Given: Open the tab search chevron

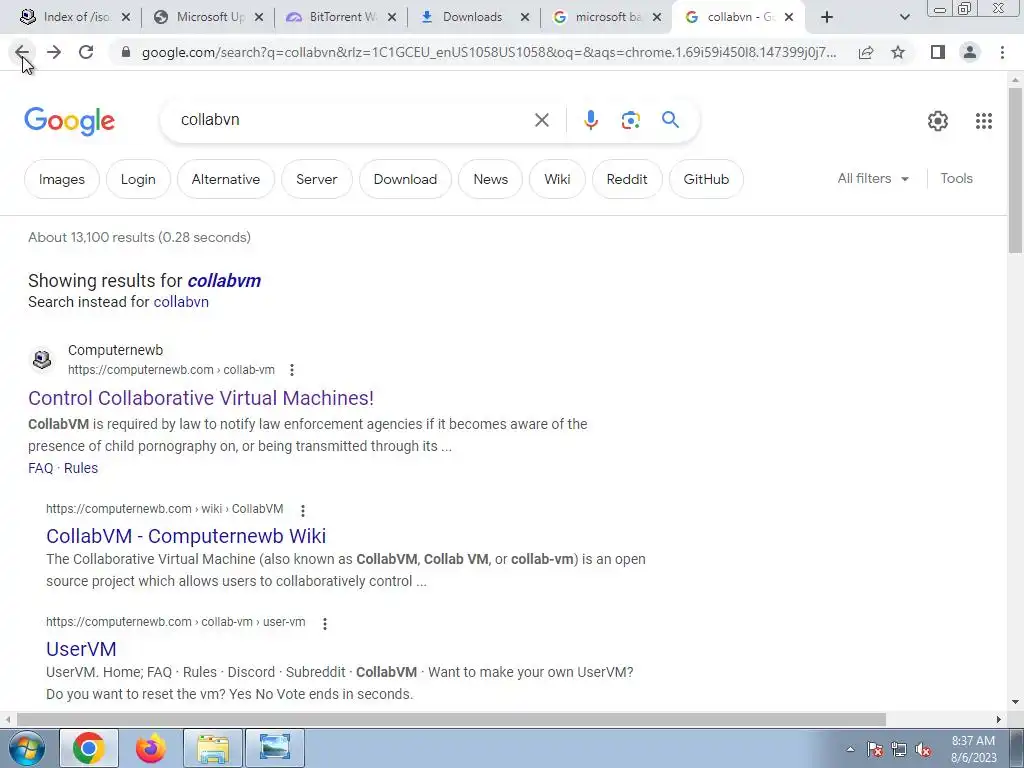Looking at the screenshot, I should (x=904, y=18).
